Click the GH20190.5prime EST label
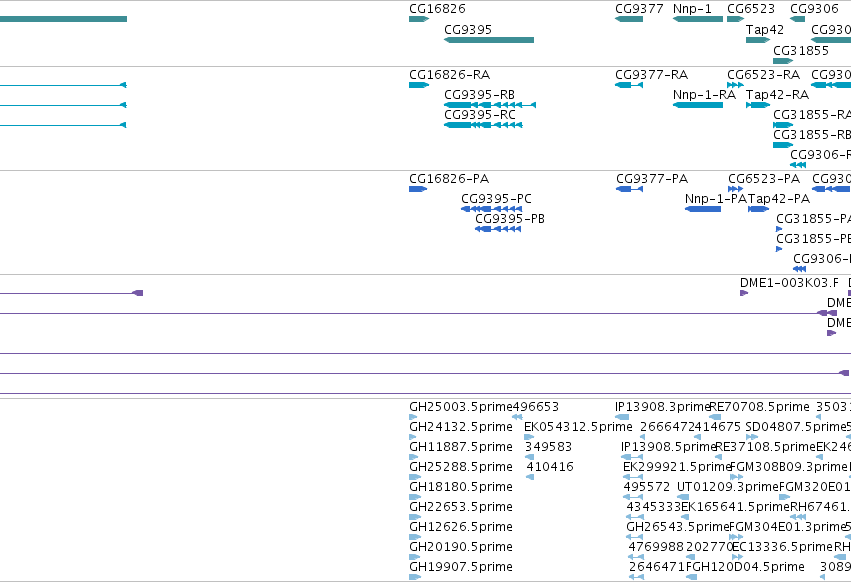This screenshot has width=851, height=582. coord(461,548)
